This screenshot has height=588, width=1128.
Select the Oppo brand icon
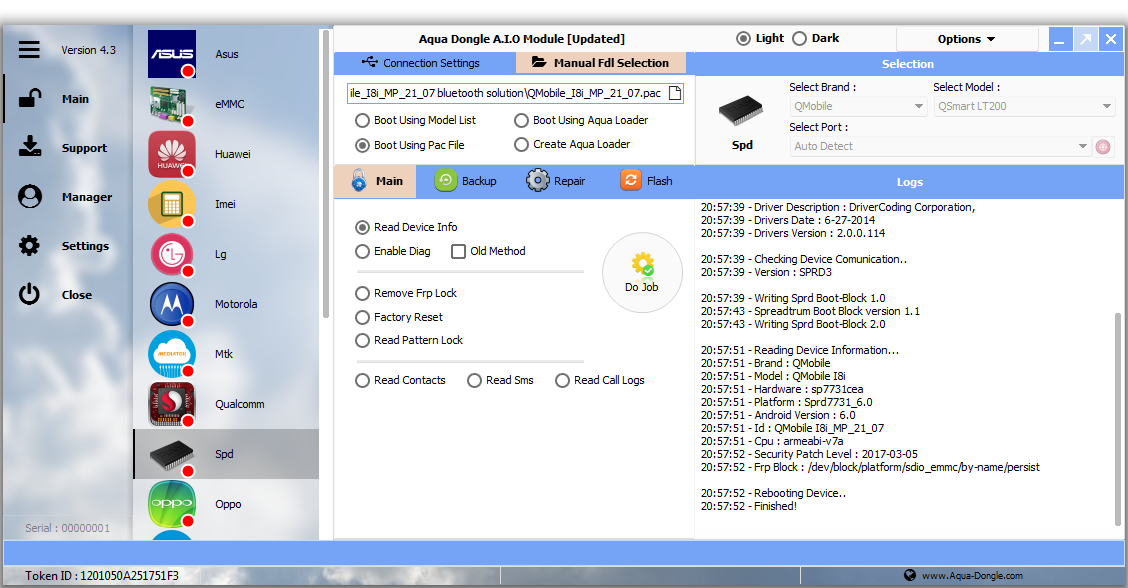[172, 504]
